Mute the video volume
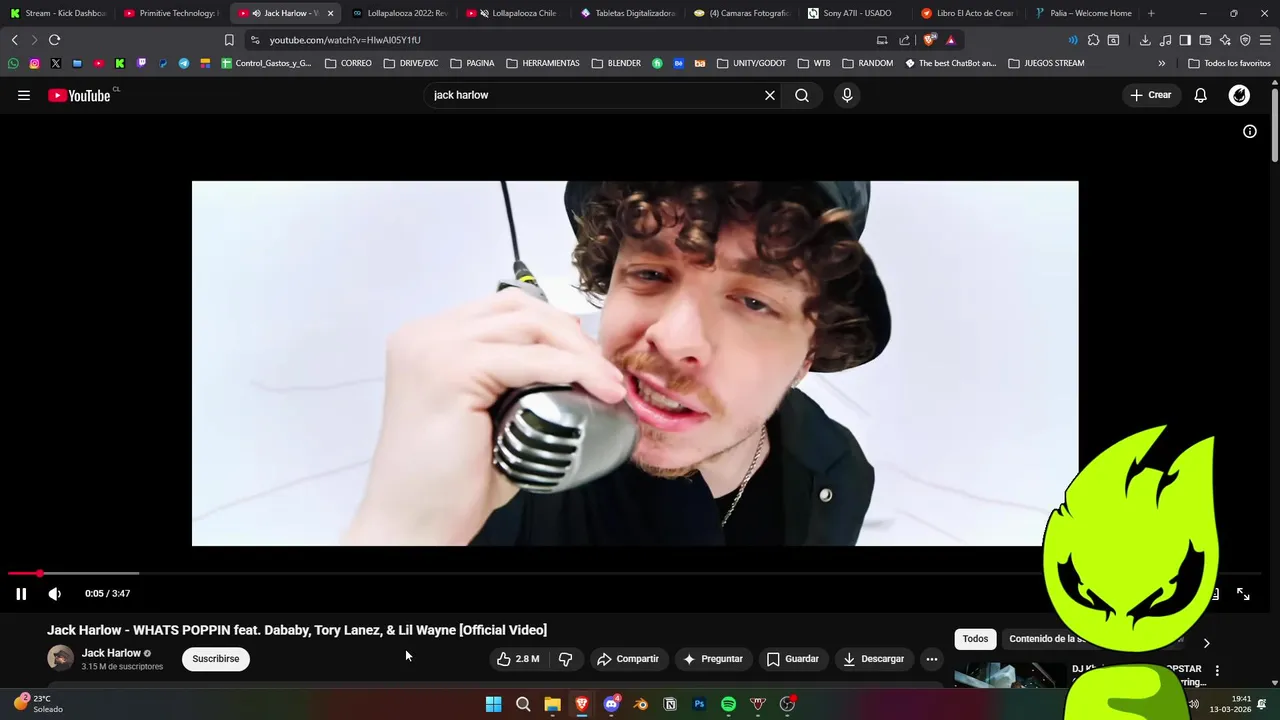 point(55,593)
